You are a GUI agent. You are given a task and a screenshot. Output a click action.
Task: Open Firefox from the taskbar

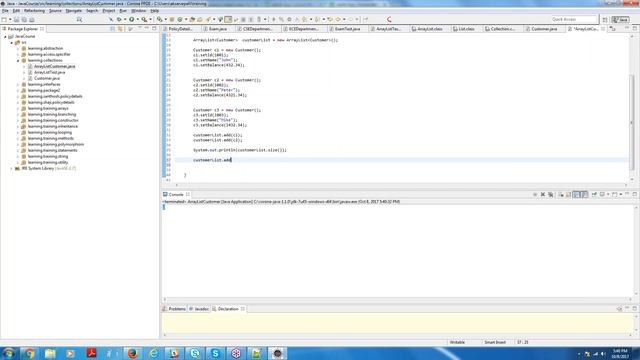point(133,353)
